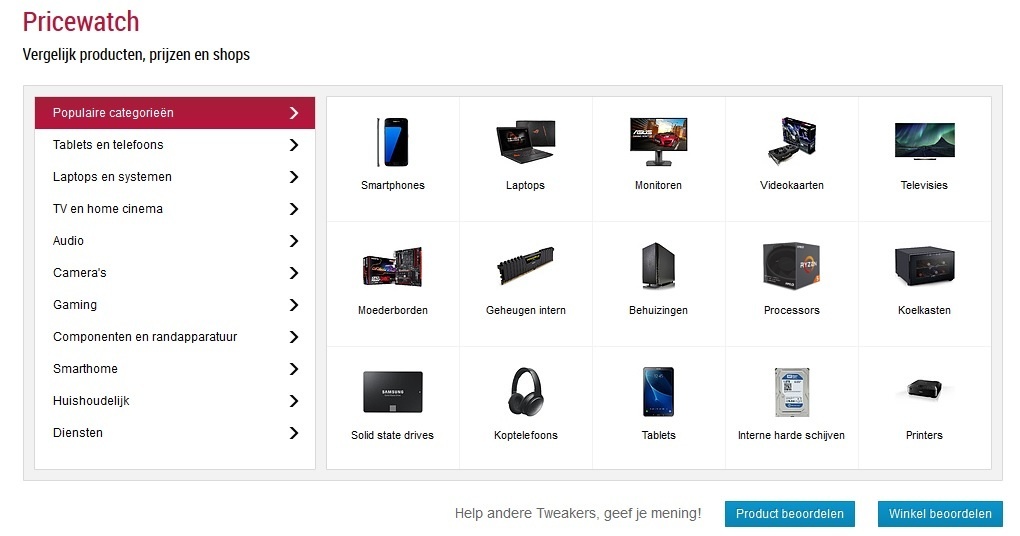Select the Interne harde schijven icon
Screen dimensions: 1020x536
pos(792,392)
